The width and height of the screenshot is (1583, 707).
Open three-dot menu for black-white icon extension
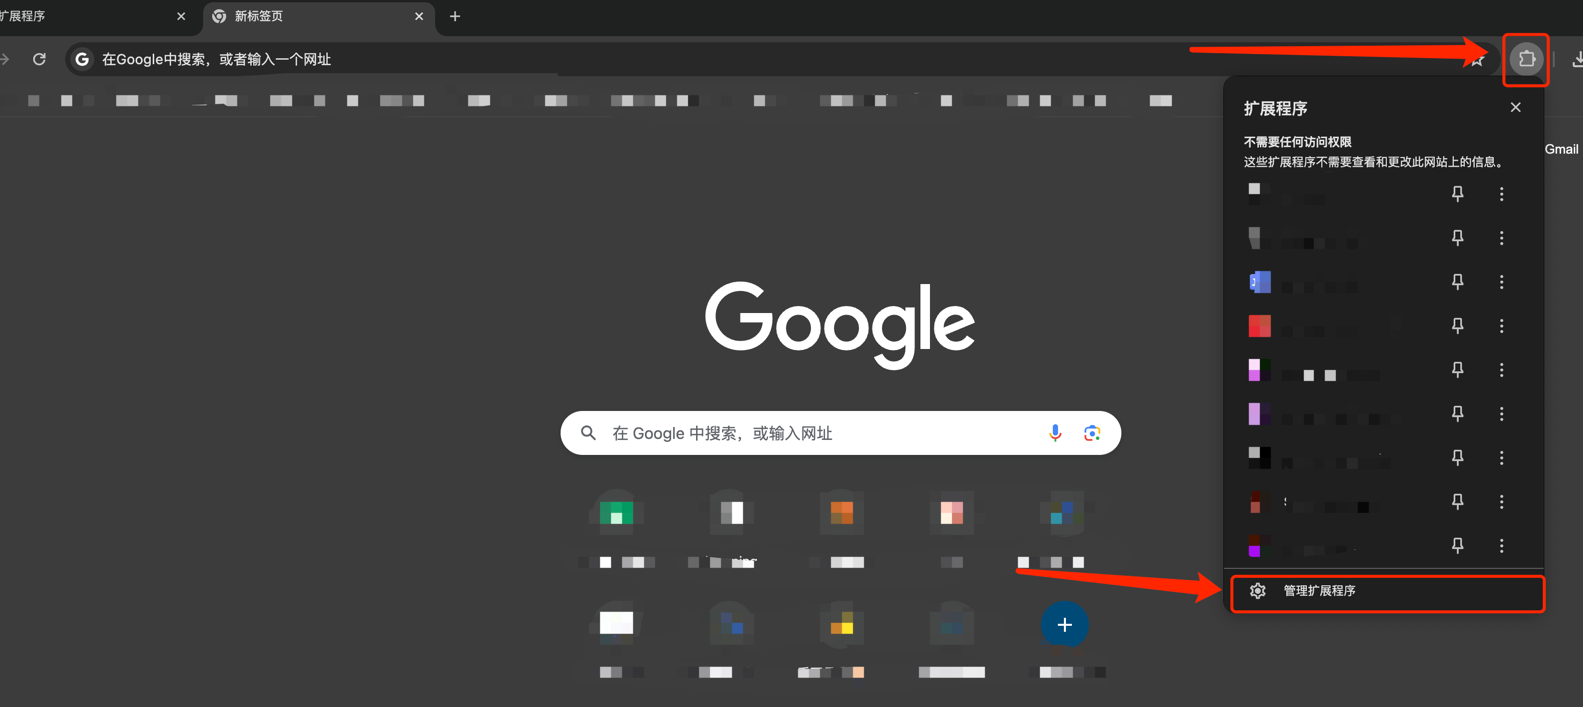tap(1501, 457)
